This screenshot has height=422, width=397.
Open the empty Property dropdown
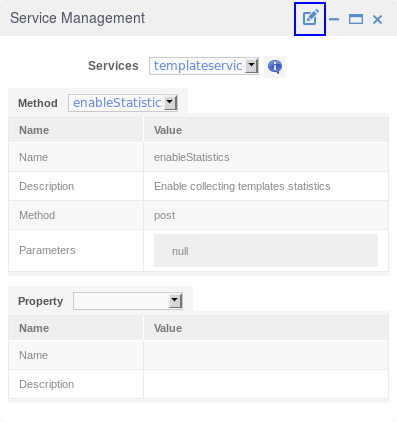(128, 301)
